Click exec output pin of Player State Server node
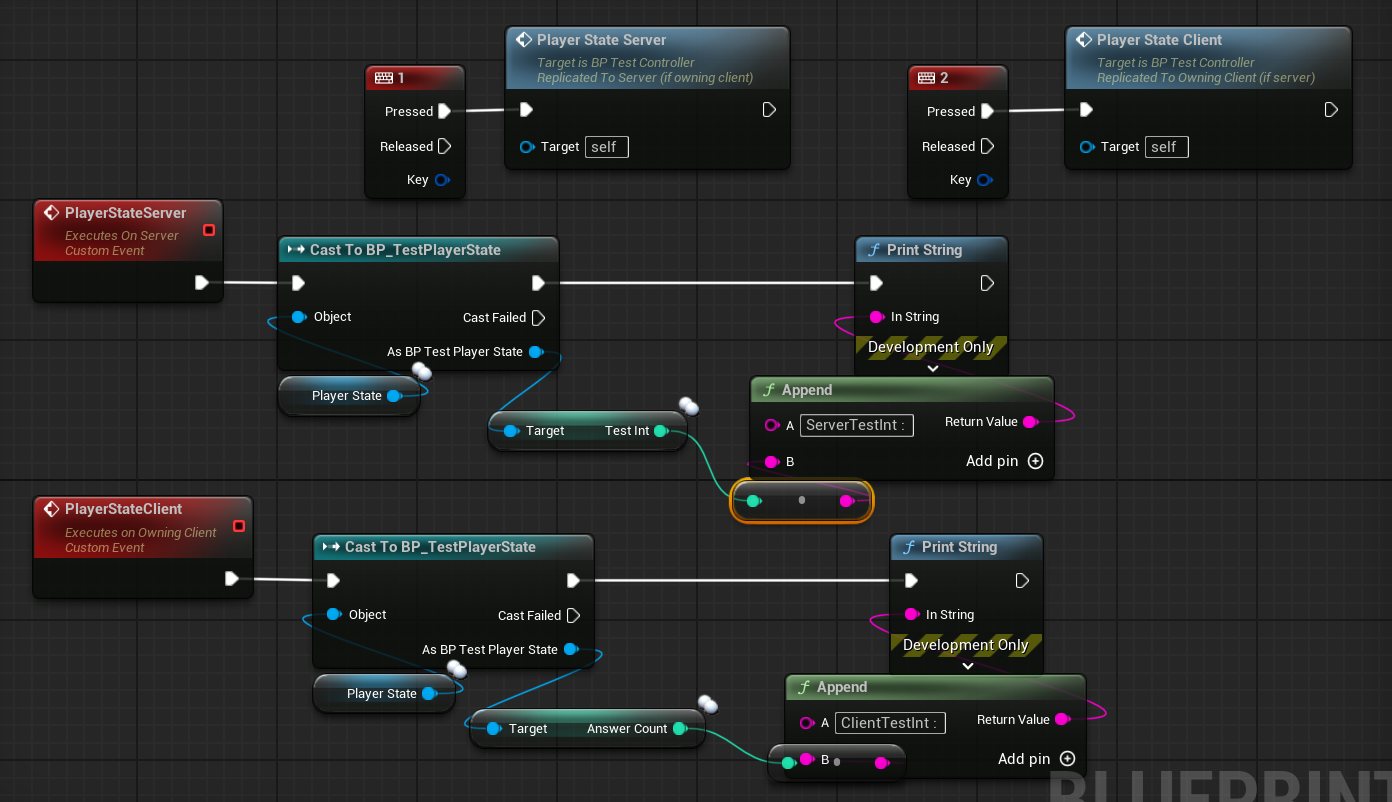Viewport: 1392px width, 802px height. (x=769, y=110)
